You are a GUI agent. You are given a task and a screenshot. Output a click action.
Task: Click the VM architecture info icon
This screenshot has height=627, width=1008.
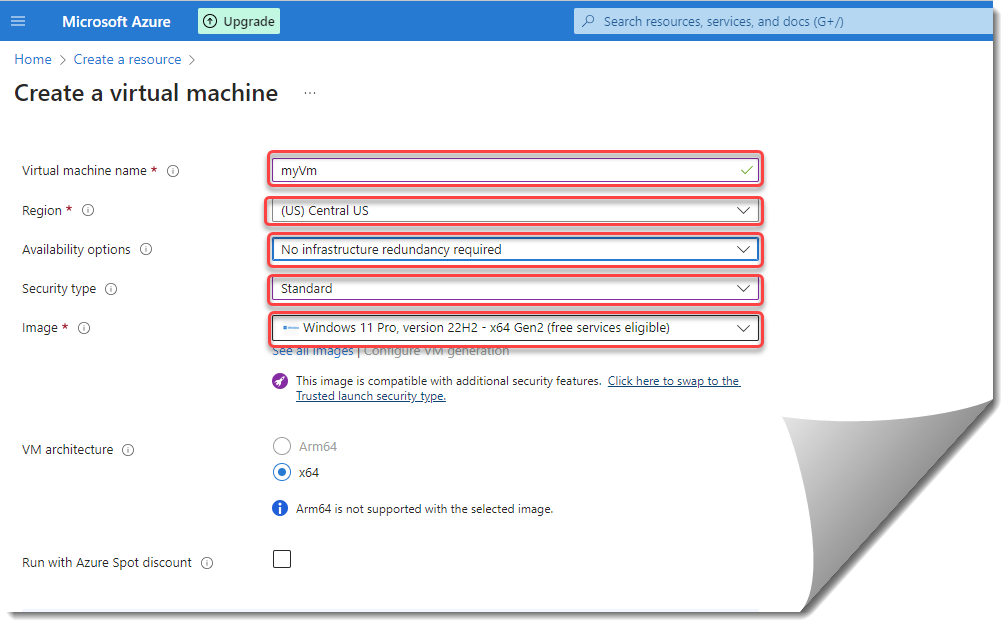(x=128, y=449)
